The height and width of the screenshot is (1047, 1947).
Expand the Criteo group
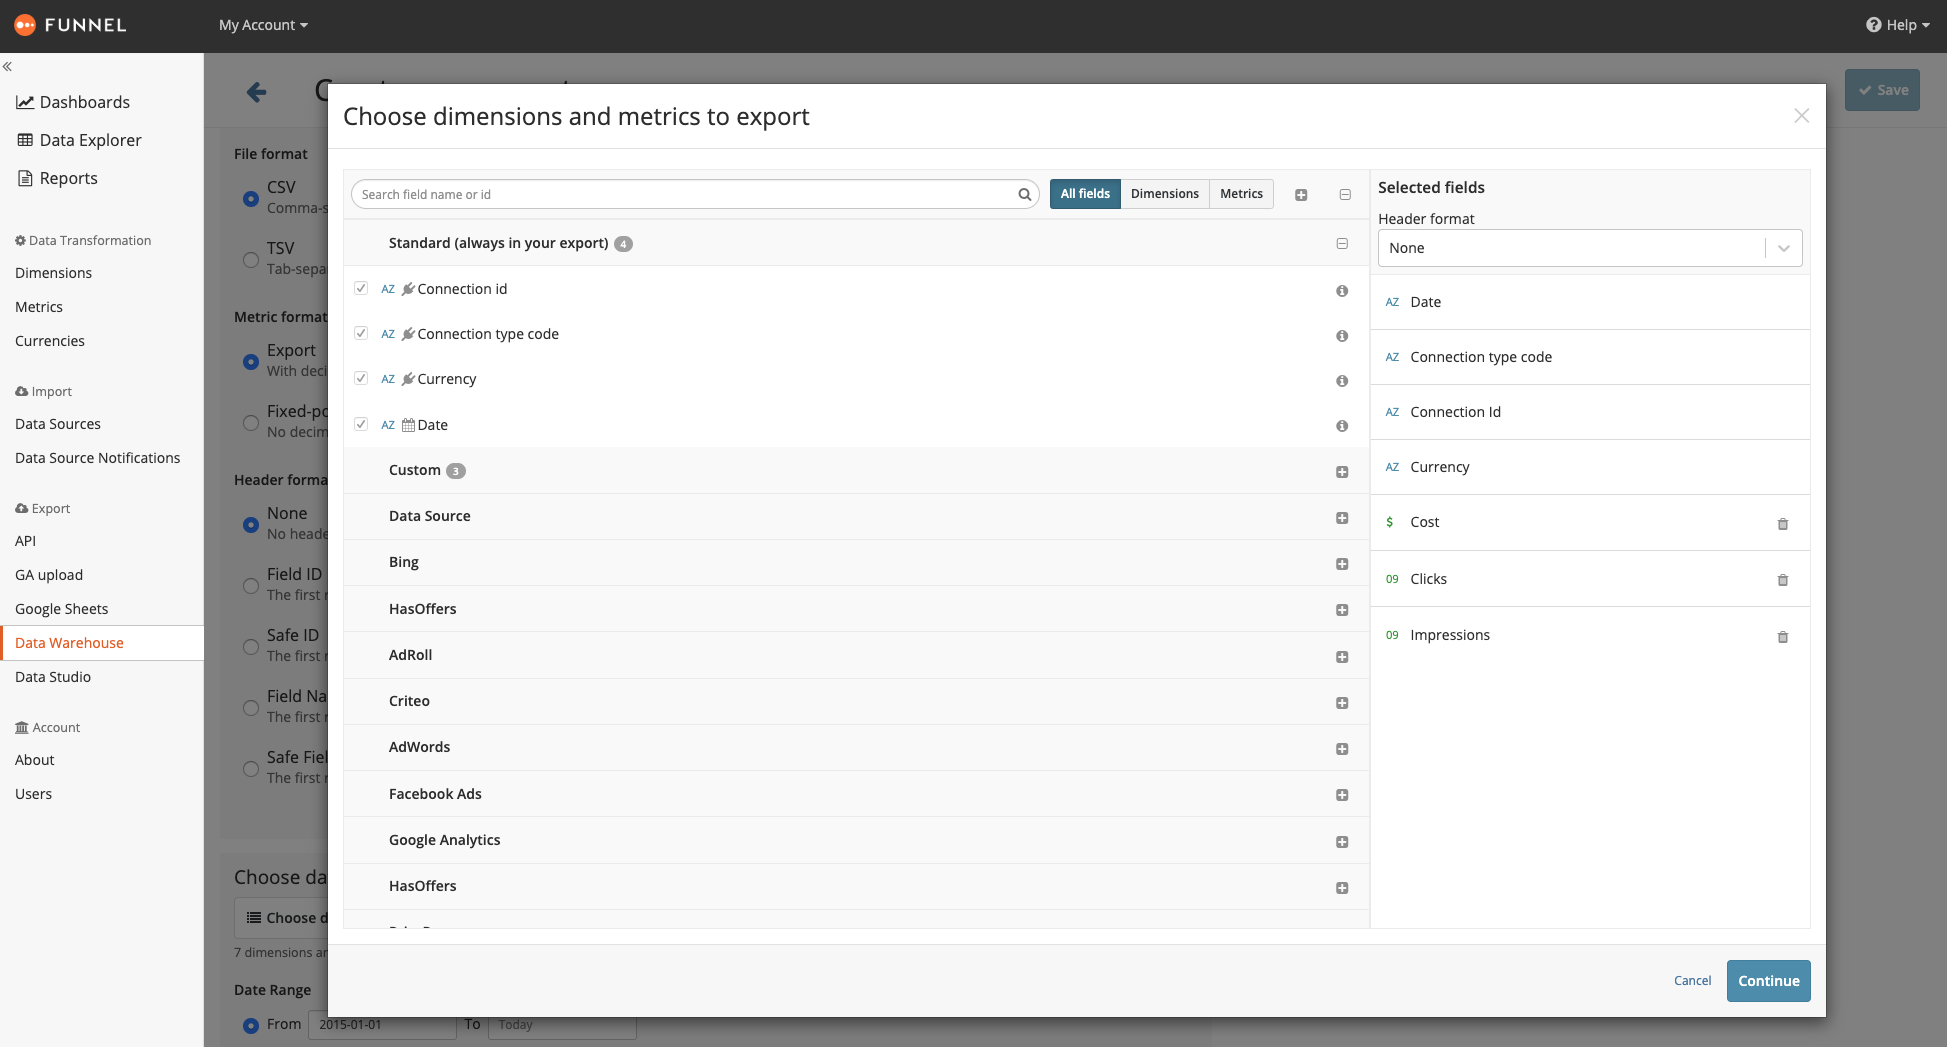(x=1342, y=703)
